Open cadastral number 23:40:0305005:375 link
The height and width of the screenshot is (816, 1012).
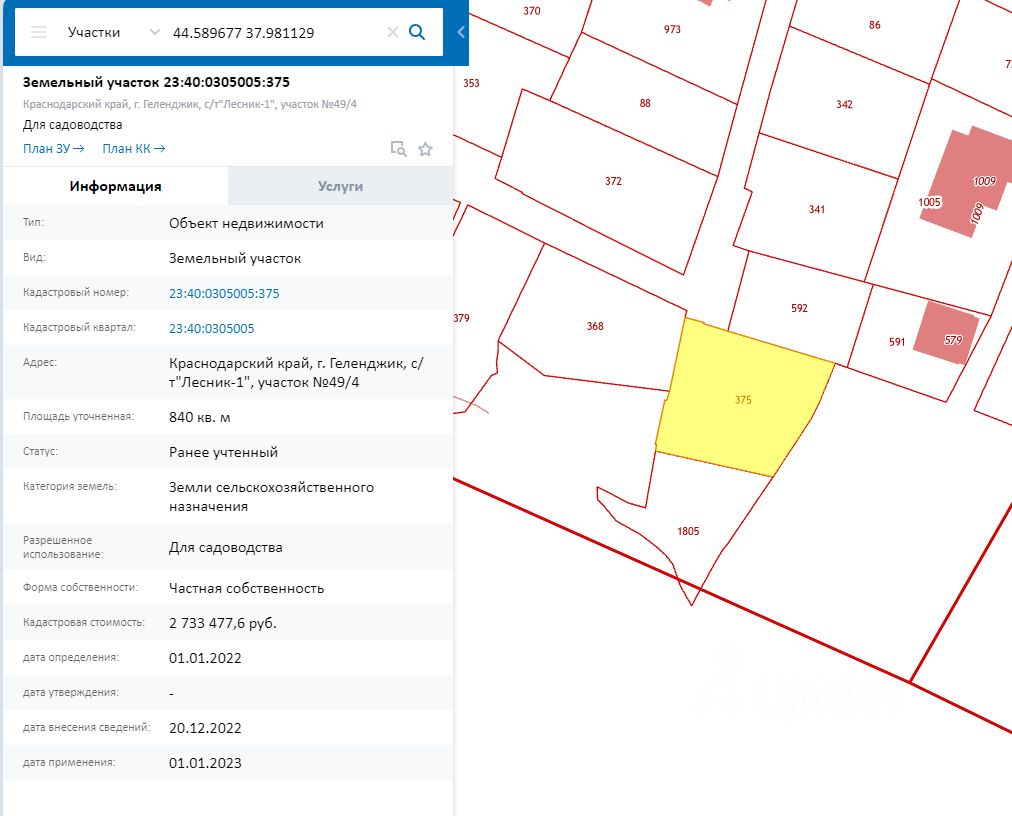tap(224, 293)
